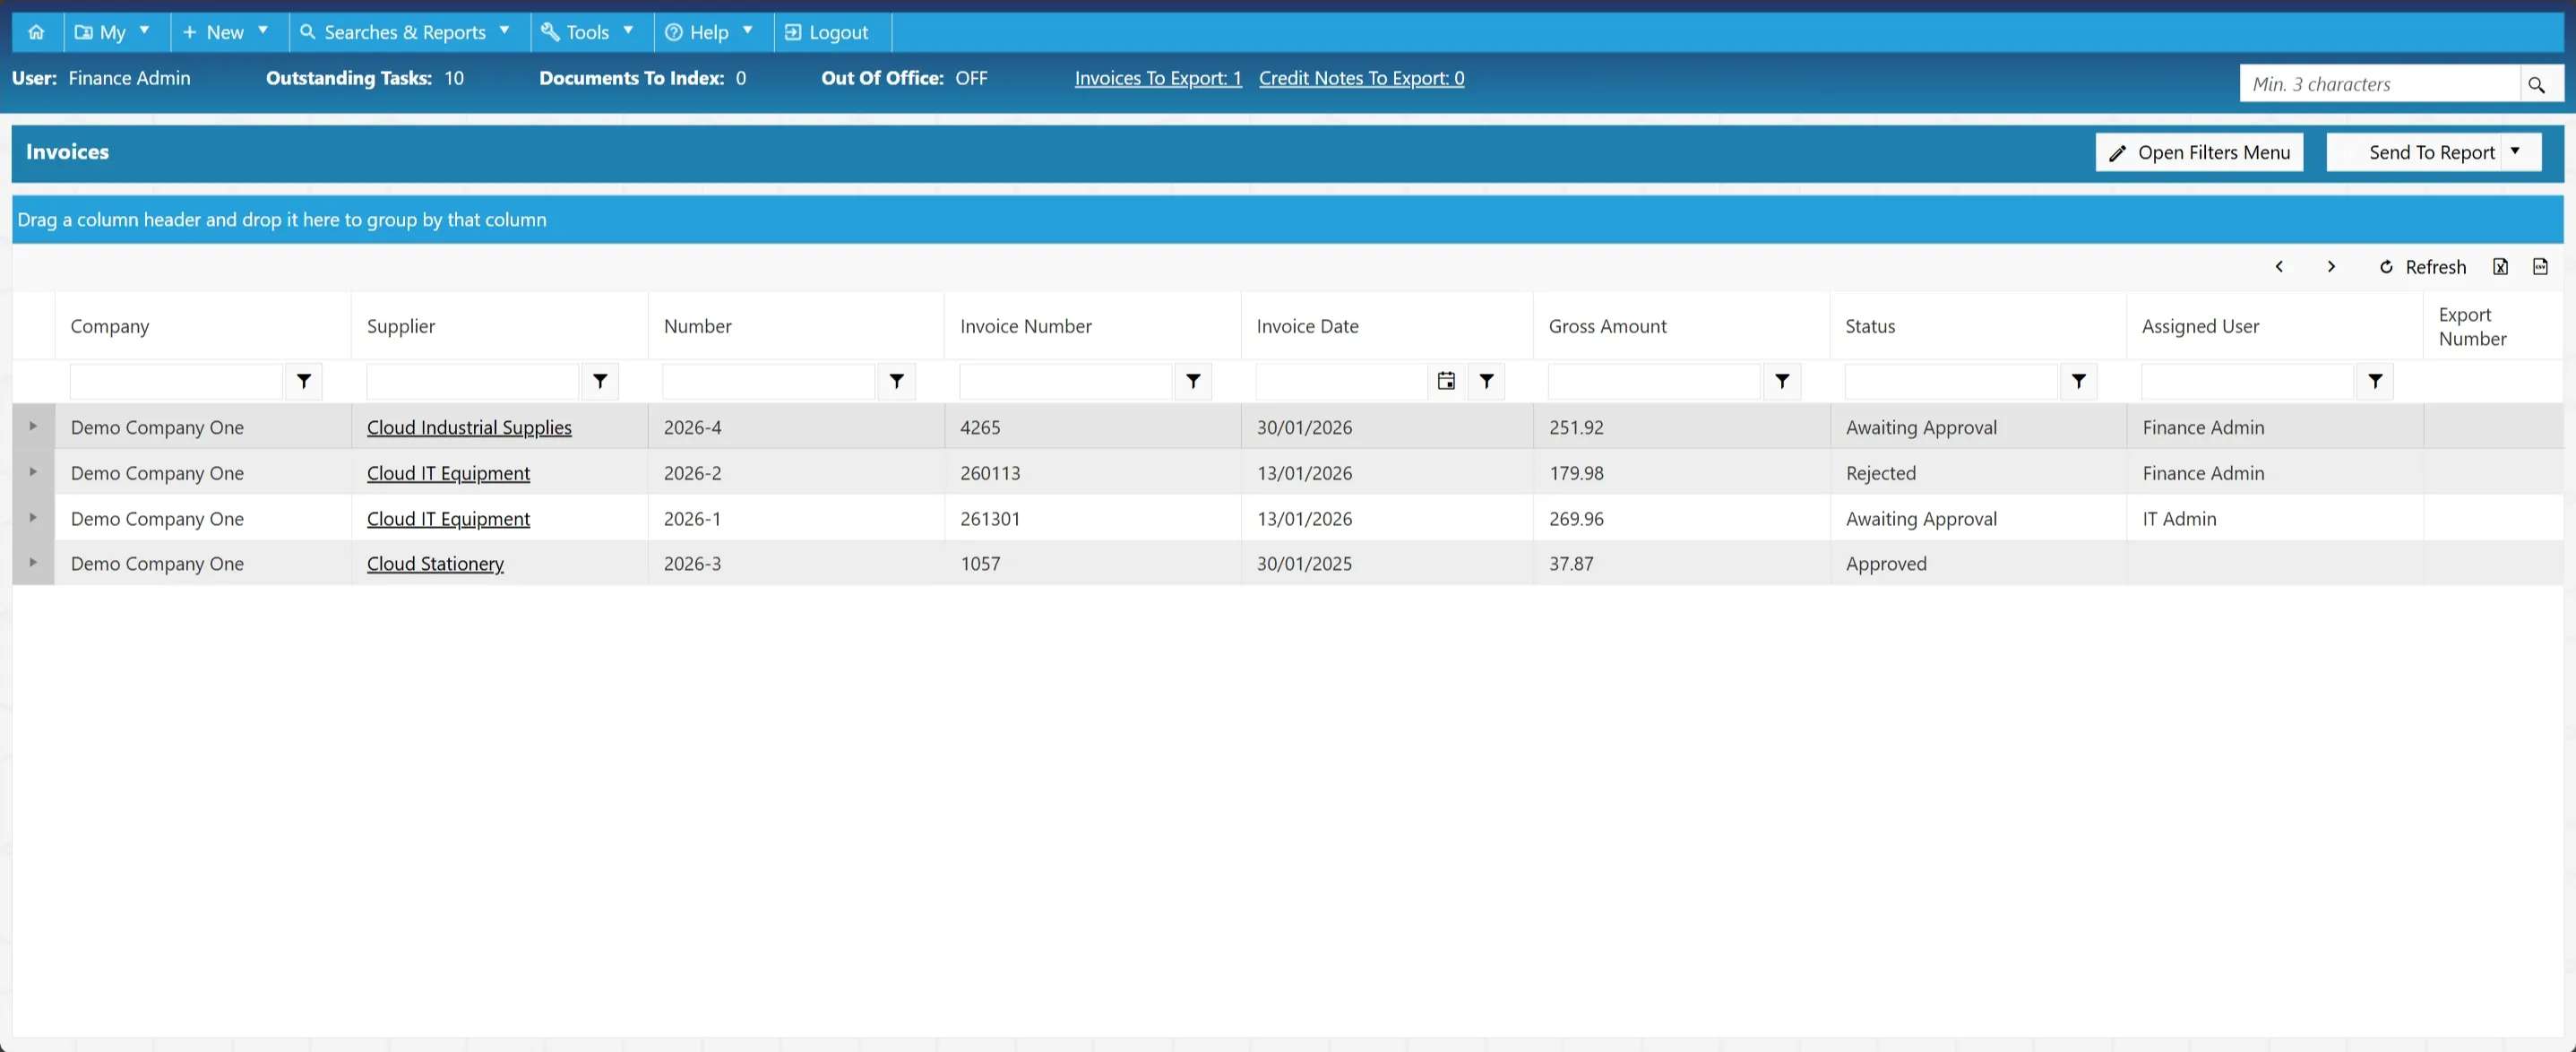
Task: Click the Invoice Number filter text field
Action: pos(1065,381)
